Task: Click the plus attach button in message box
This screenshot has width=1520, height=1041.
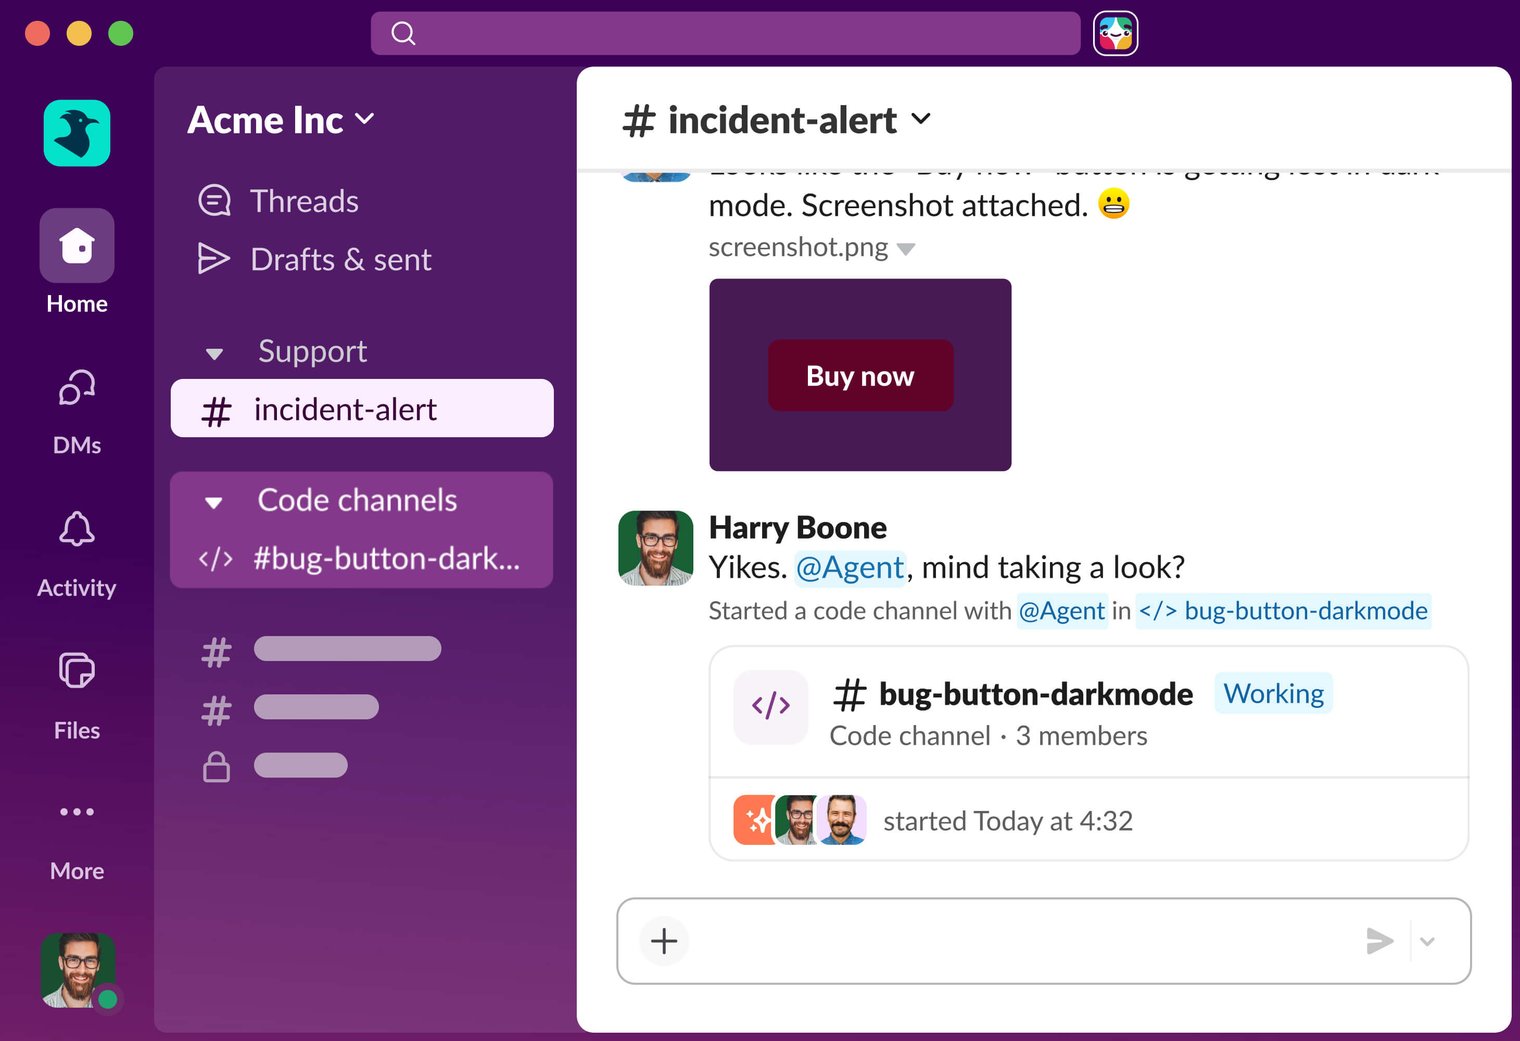Action: coord(664,941)
